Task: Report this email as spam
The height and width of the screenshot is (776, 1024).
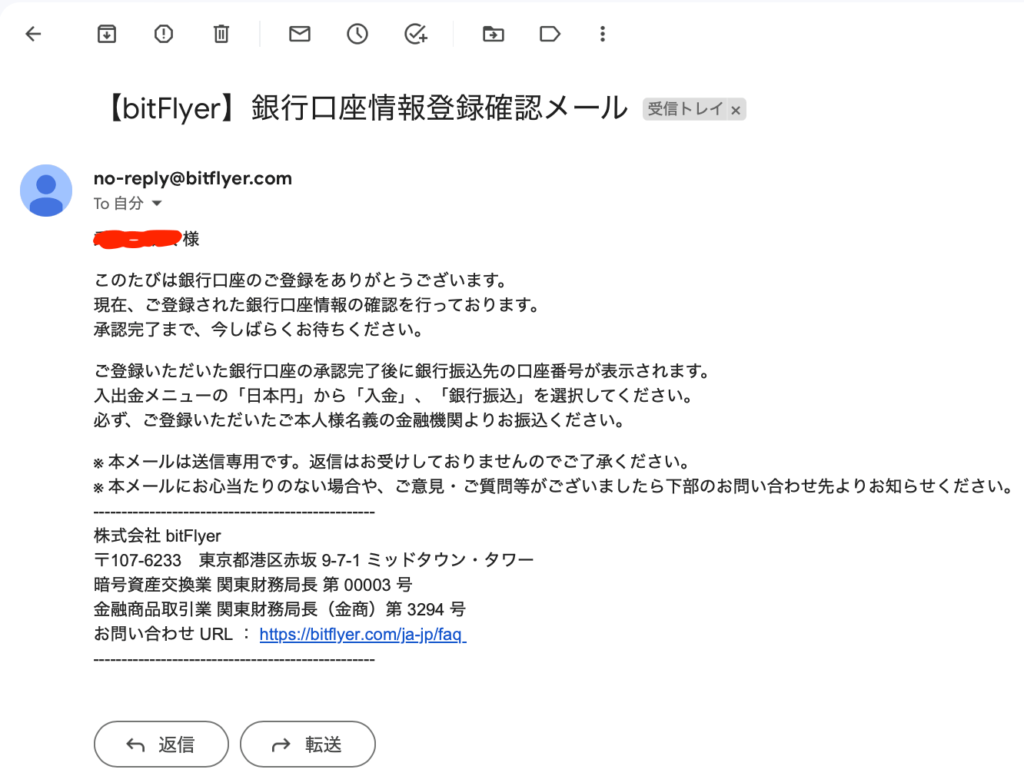Action: 163,34
